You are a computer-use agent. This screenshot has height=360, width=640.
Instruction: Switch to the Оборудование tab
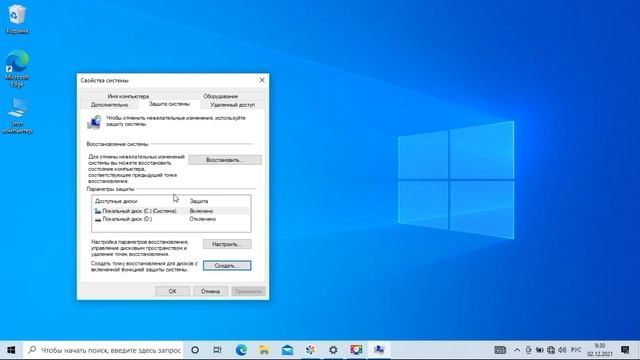point(220,96)
